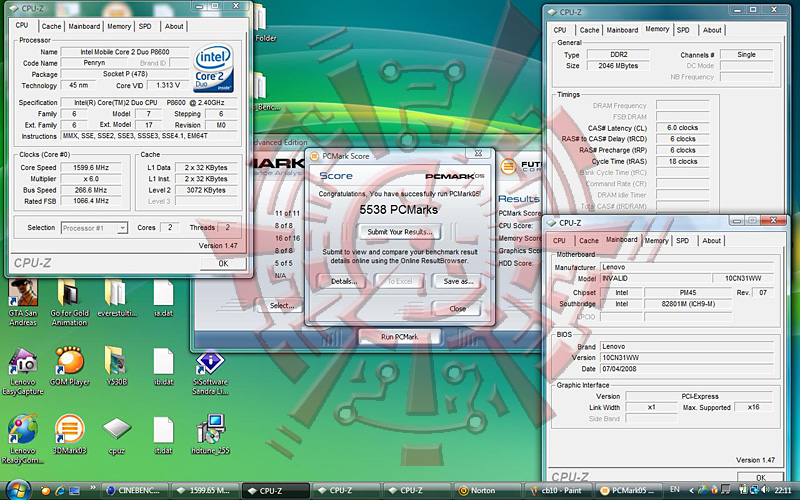800x500 pixels.
Task: Launch Internet Explorer from the quick launch bar
Action: (60, 491)
